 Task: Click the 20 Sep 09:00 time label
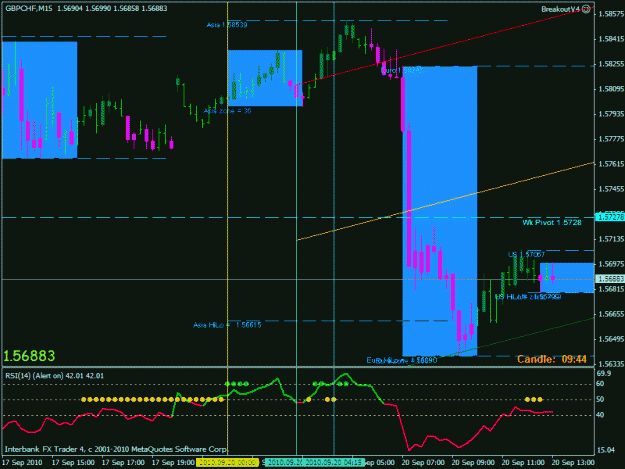tap(473, 463)
